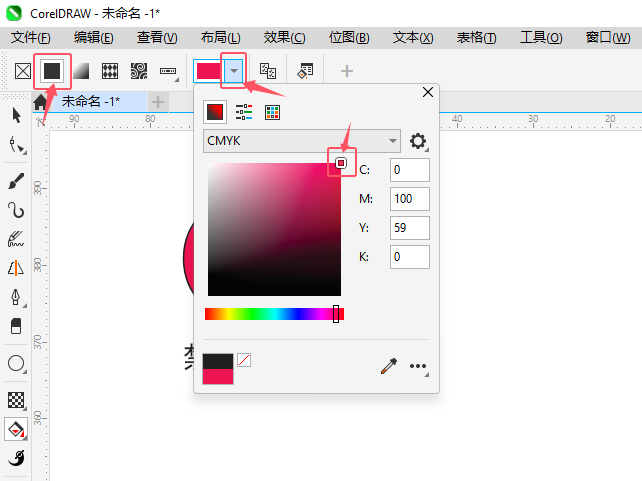
Task: Click the Y value input field
Action: tap(410, 228)
